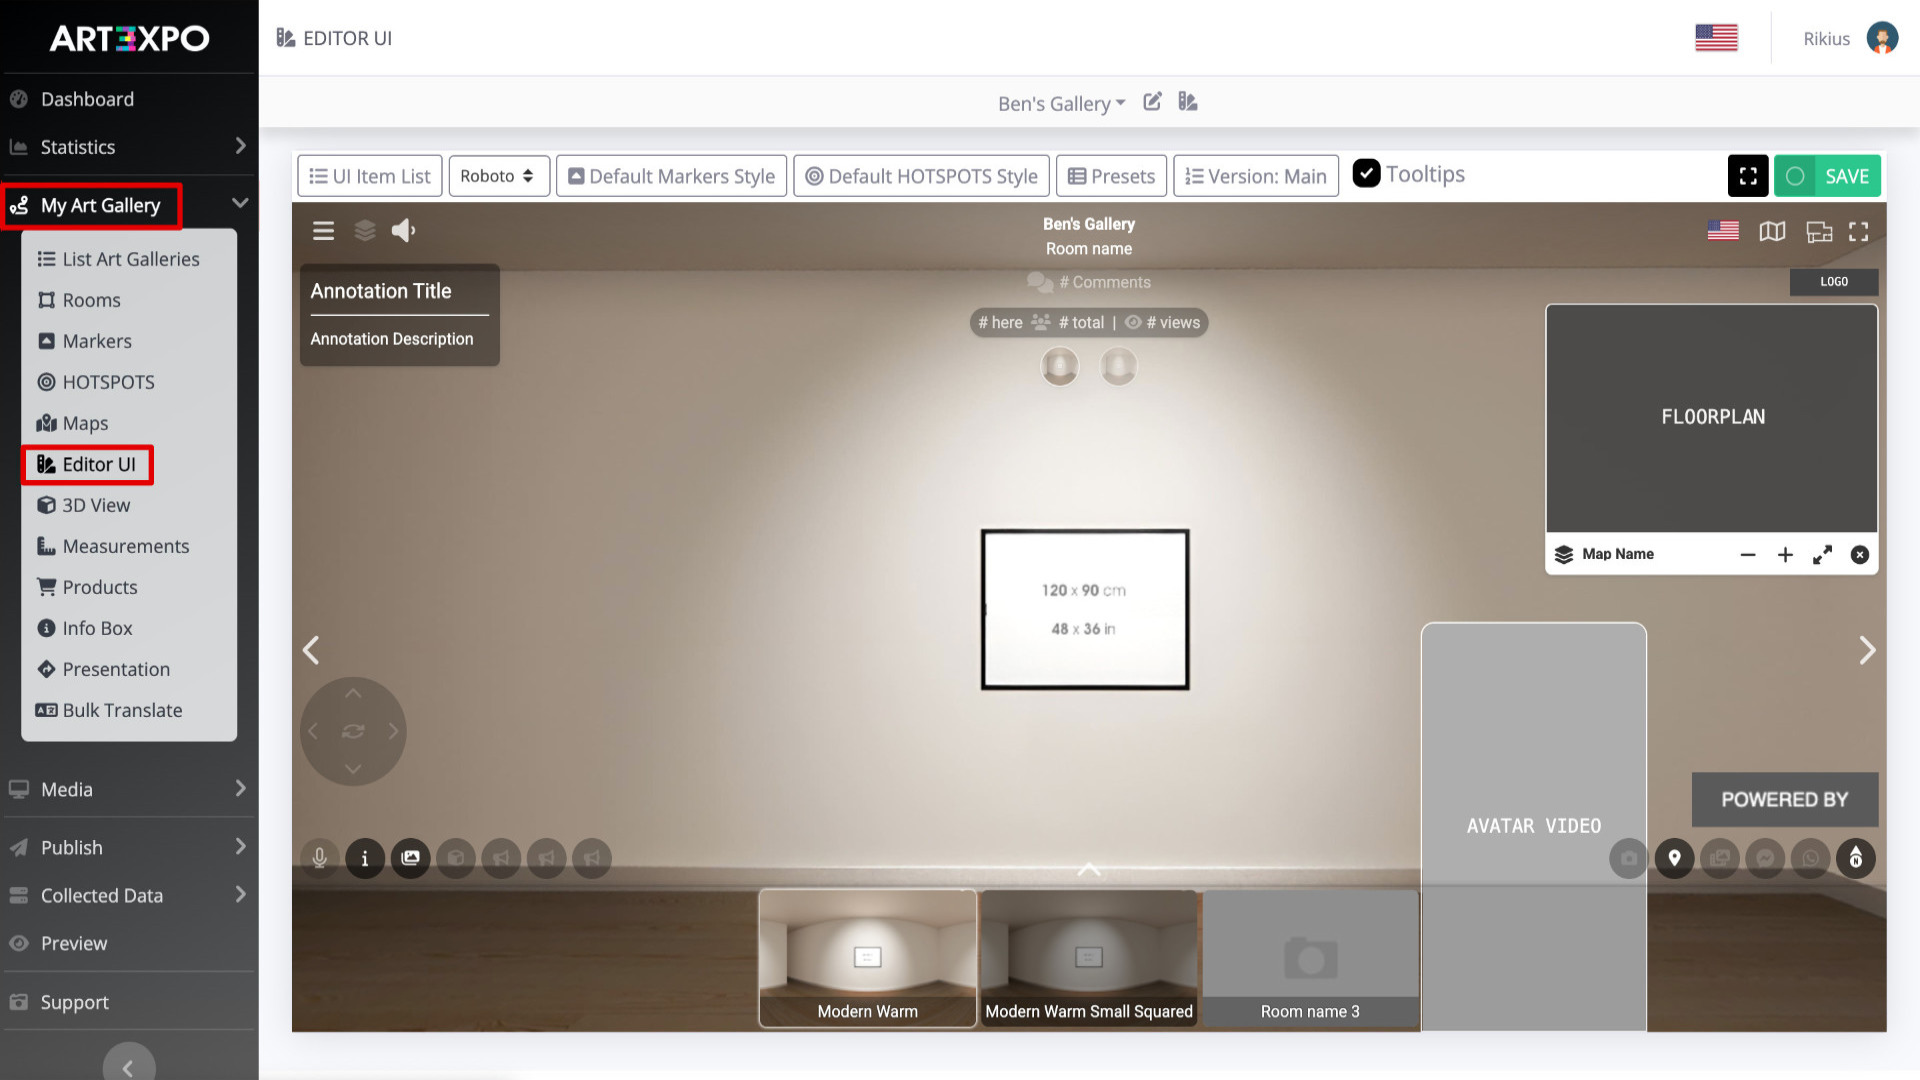
Task: Open the Roboto font dropdown
Action: point(498,176)
